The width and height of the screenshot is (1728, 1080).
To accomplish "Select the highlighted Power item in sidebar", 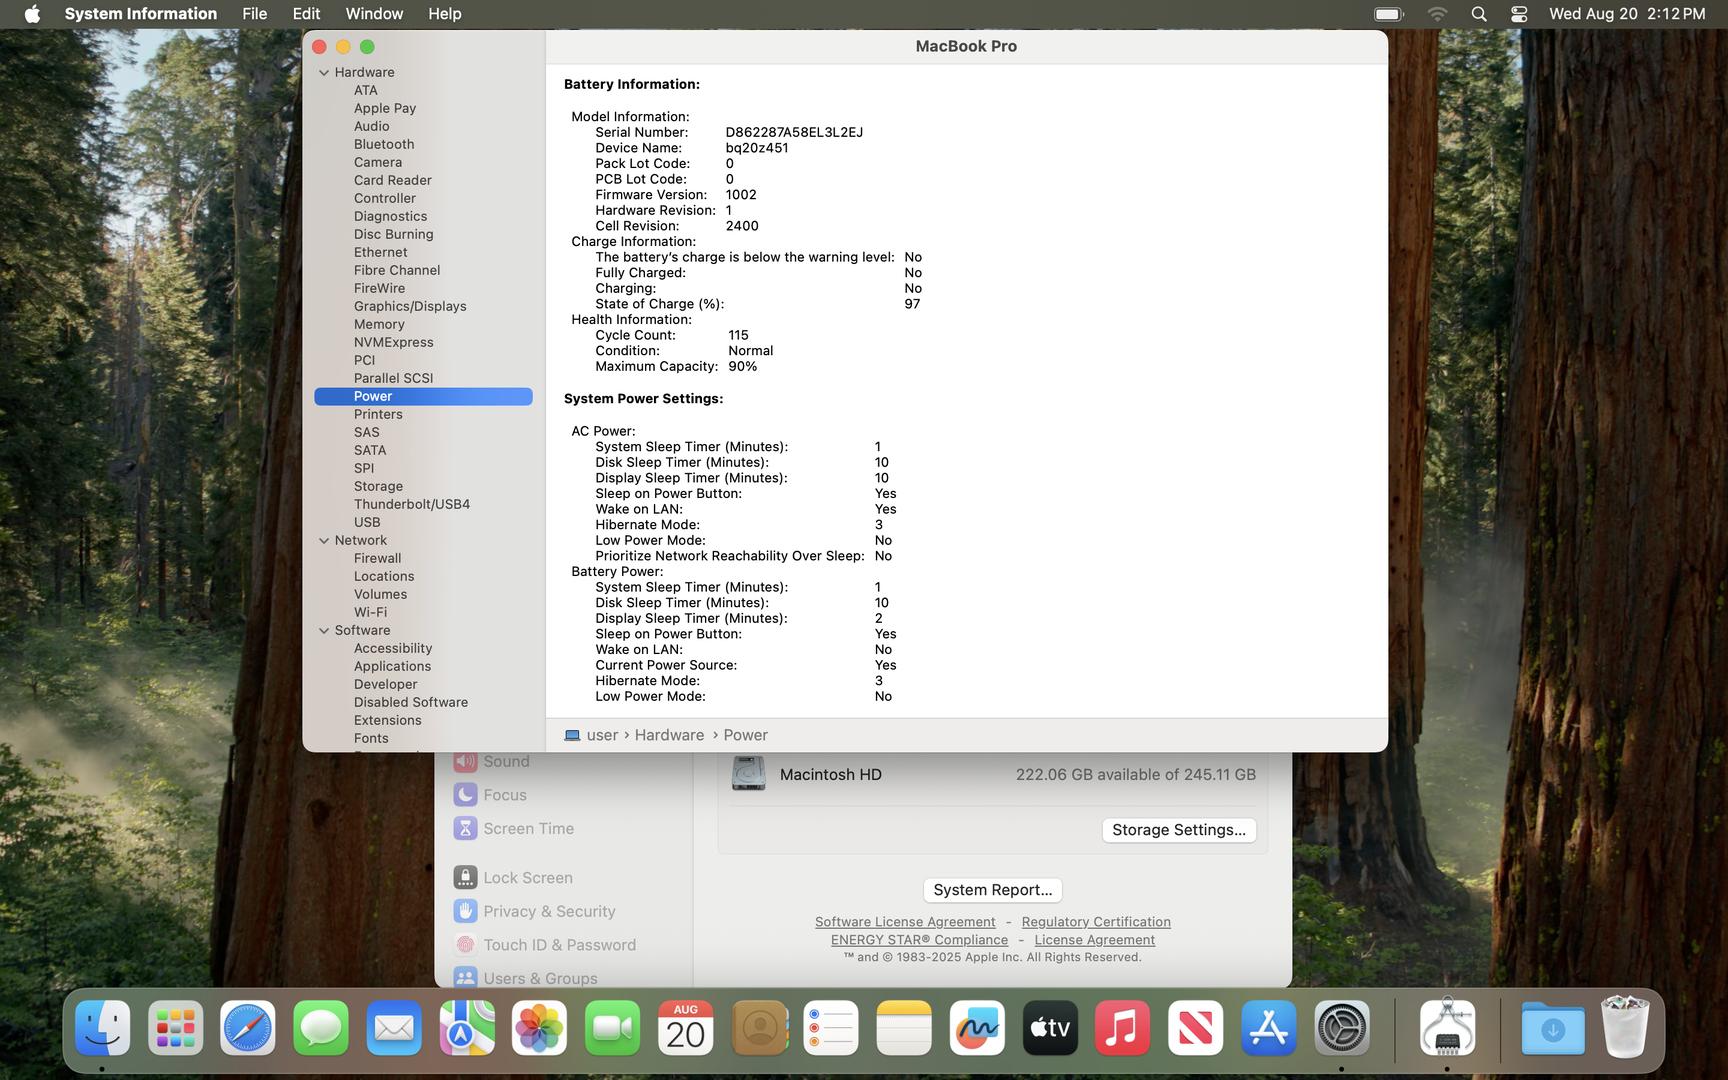I will (423, 396).
